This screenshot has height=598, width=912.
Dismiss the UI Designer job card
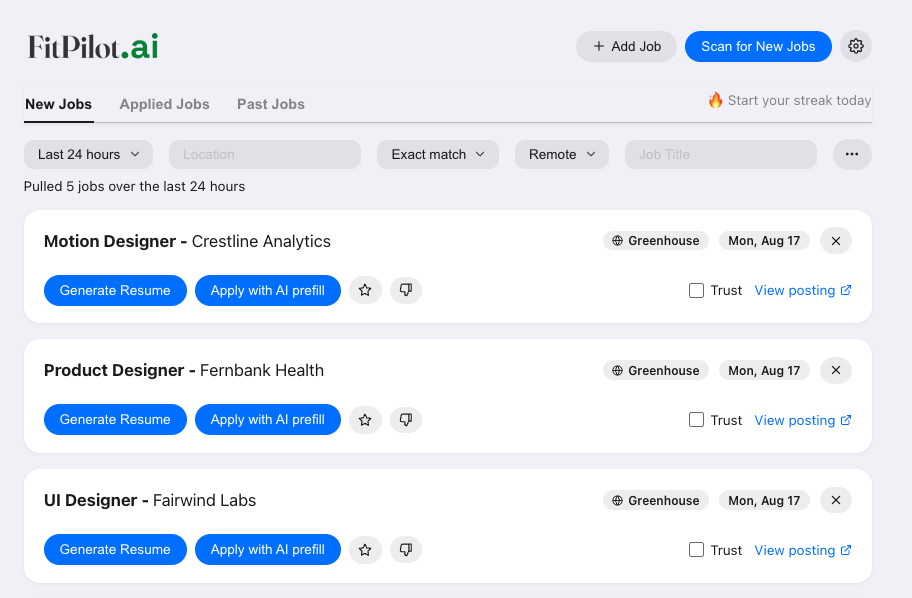(836, 500)
